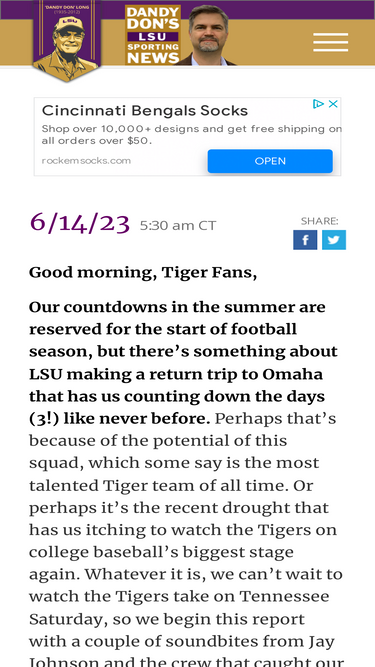Image resolution: width=375 pixels, height=667 pixels.
Task: Click the Dandy Don Long portrait badge
Action: [67, 40]
